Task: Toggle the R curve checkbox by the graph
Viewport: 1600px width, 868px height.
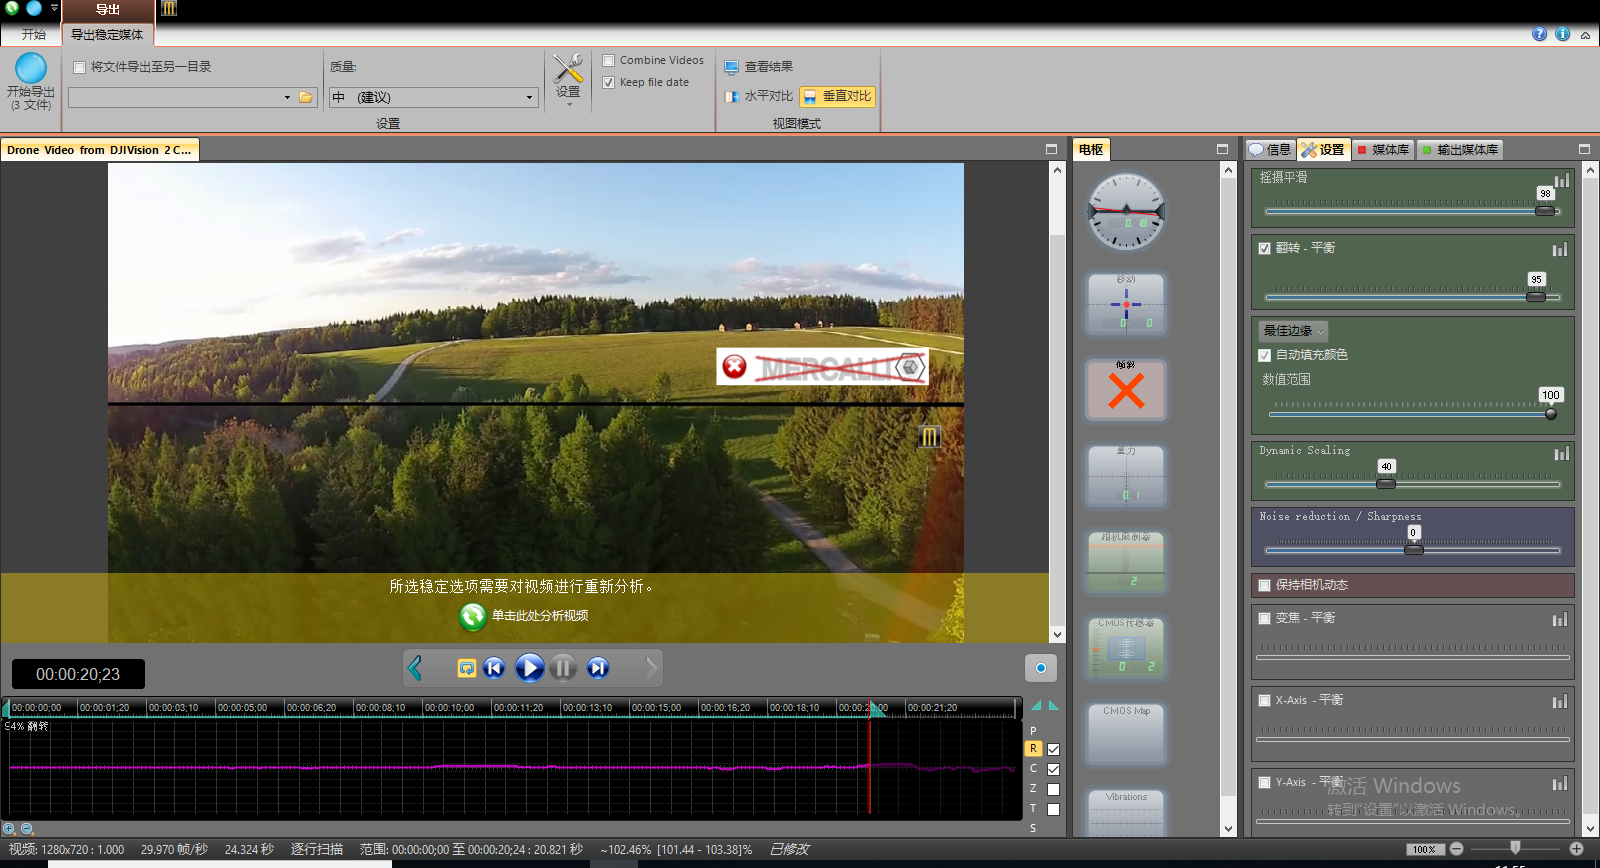Action: 1053,749
